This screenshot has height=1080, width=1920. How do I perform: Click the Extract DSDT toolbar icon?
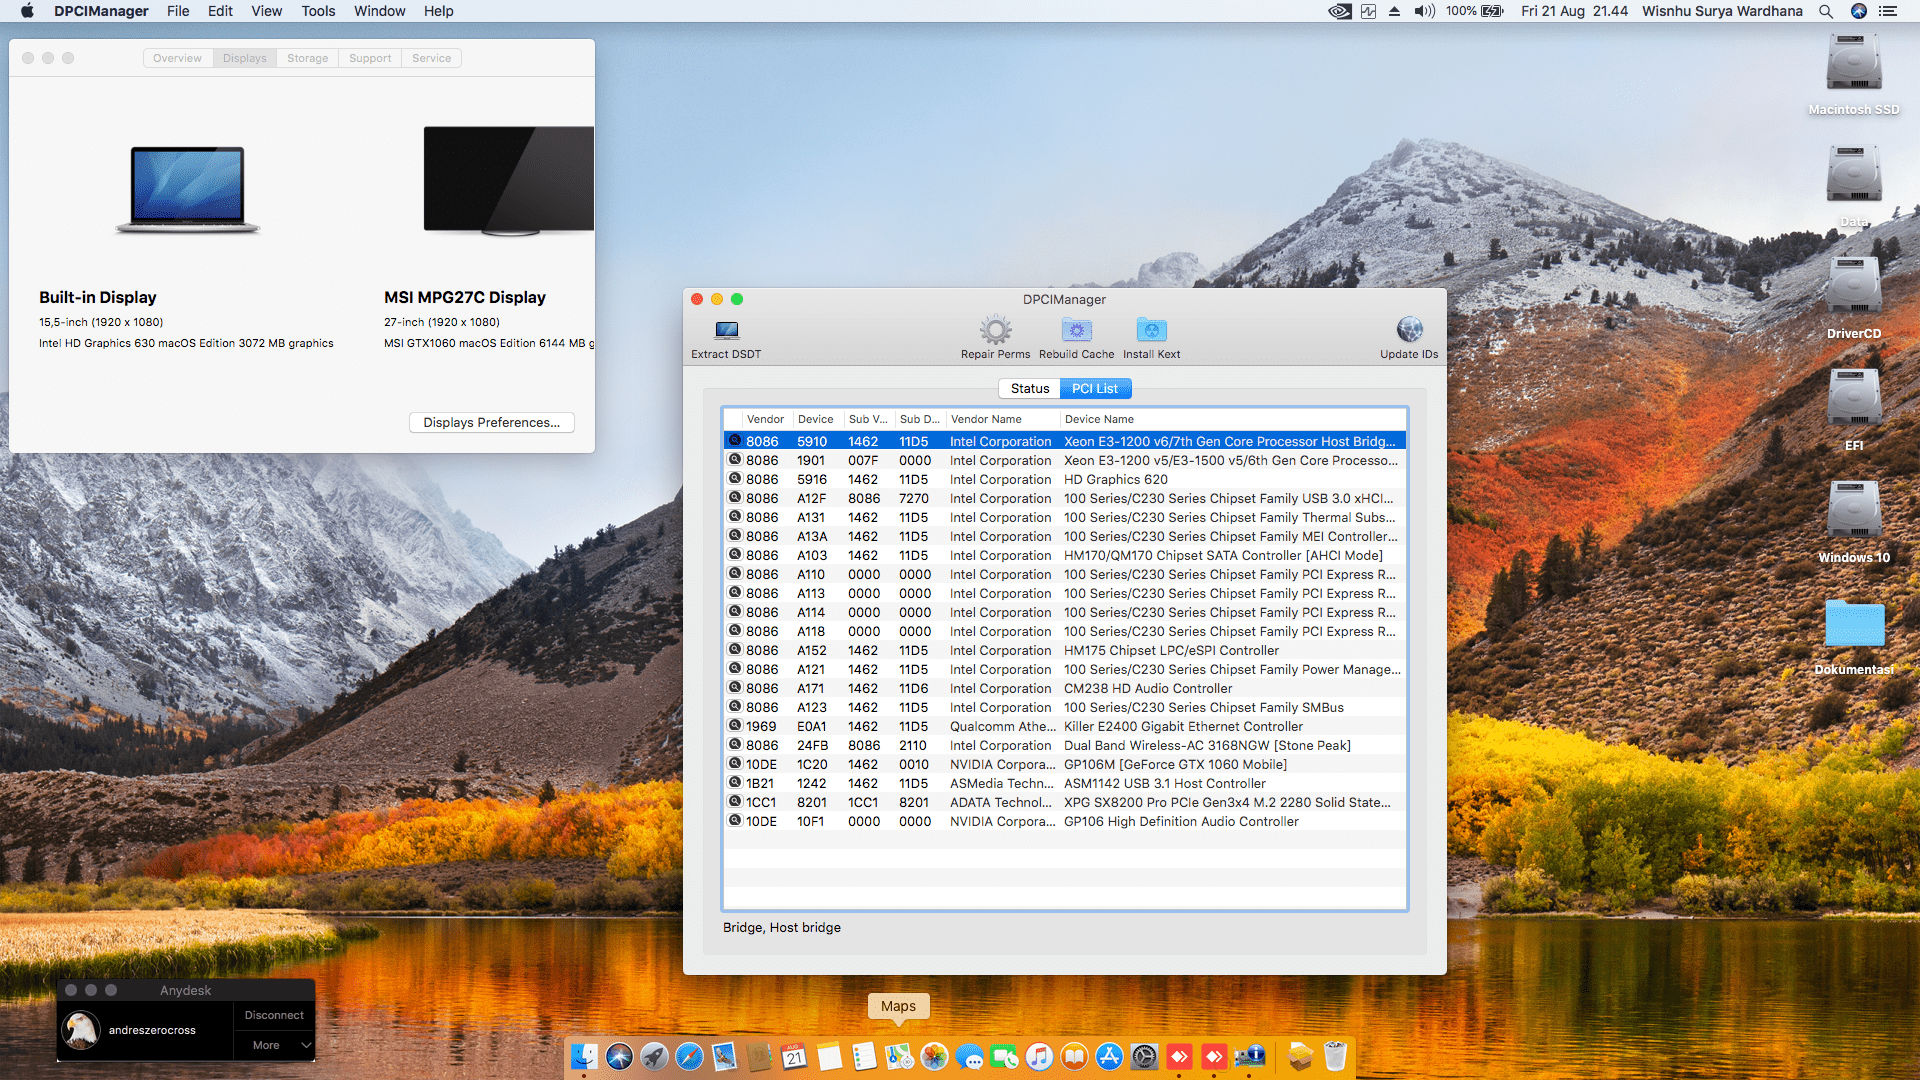pyautogui.click(x=726, y=331)
